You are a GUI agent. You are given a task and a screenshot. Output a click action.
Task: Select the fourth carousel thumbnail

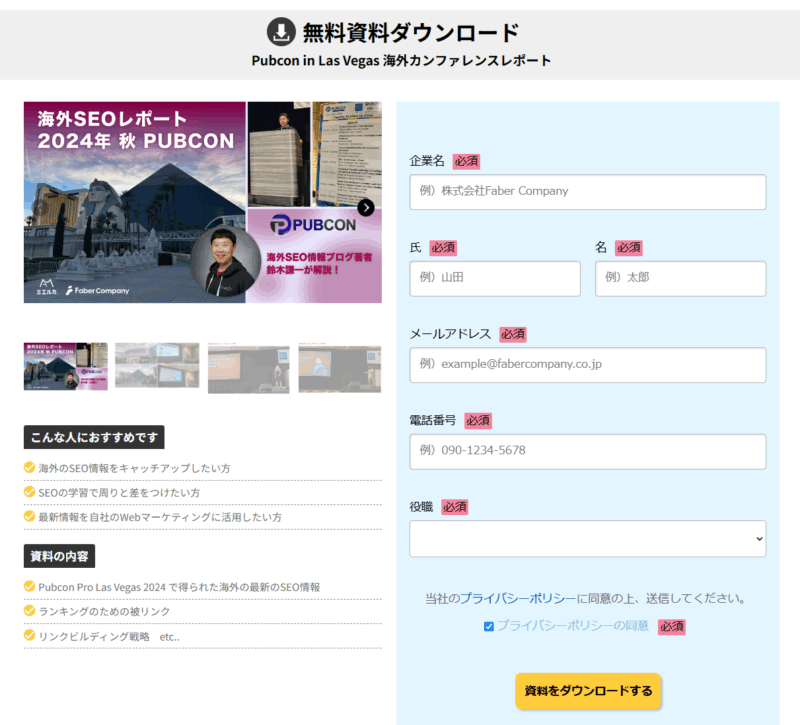coord(340,369)
